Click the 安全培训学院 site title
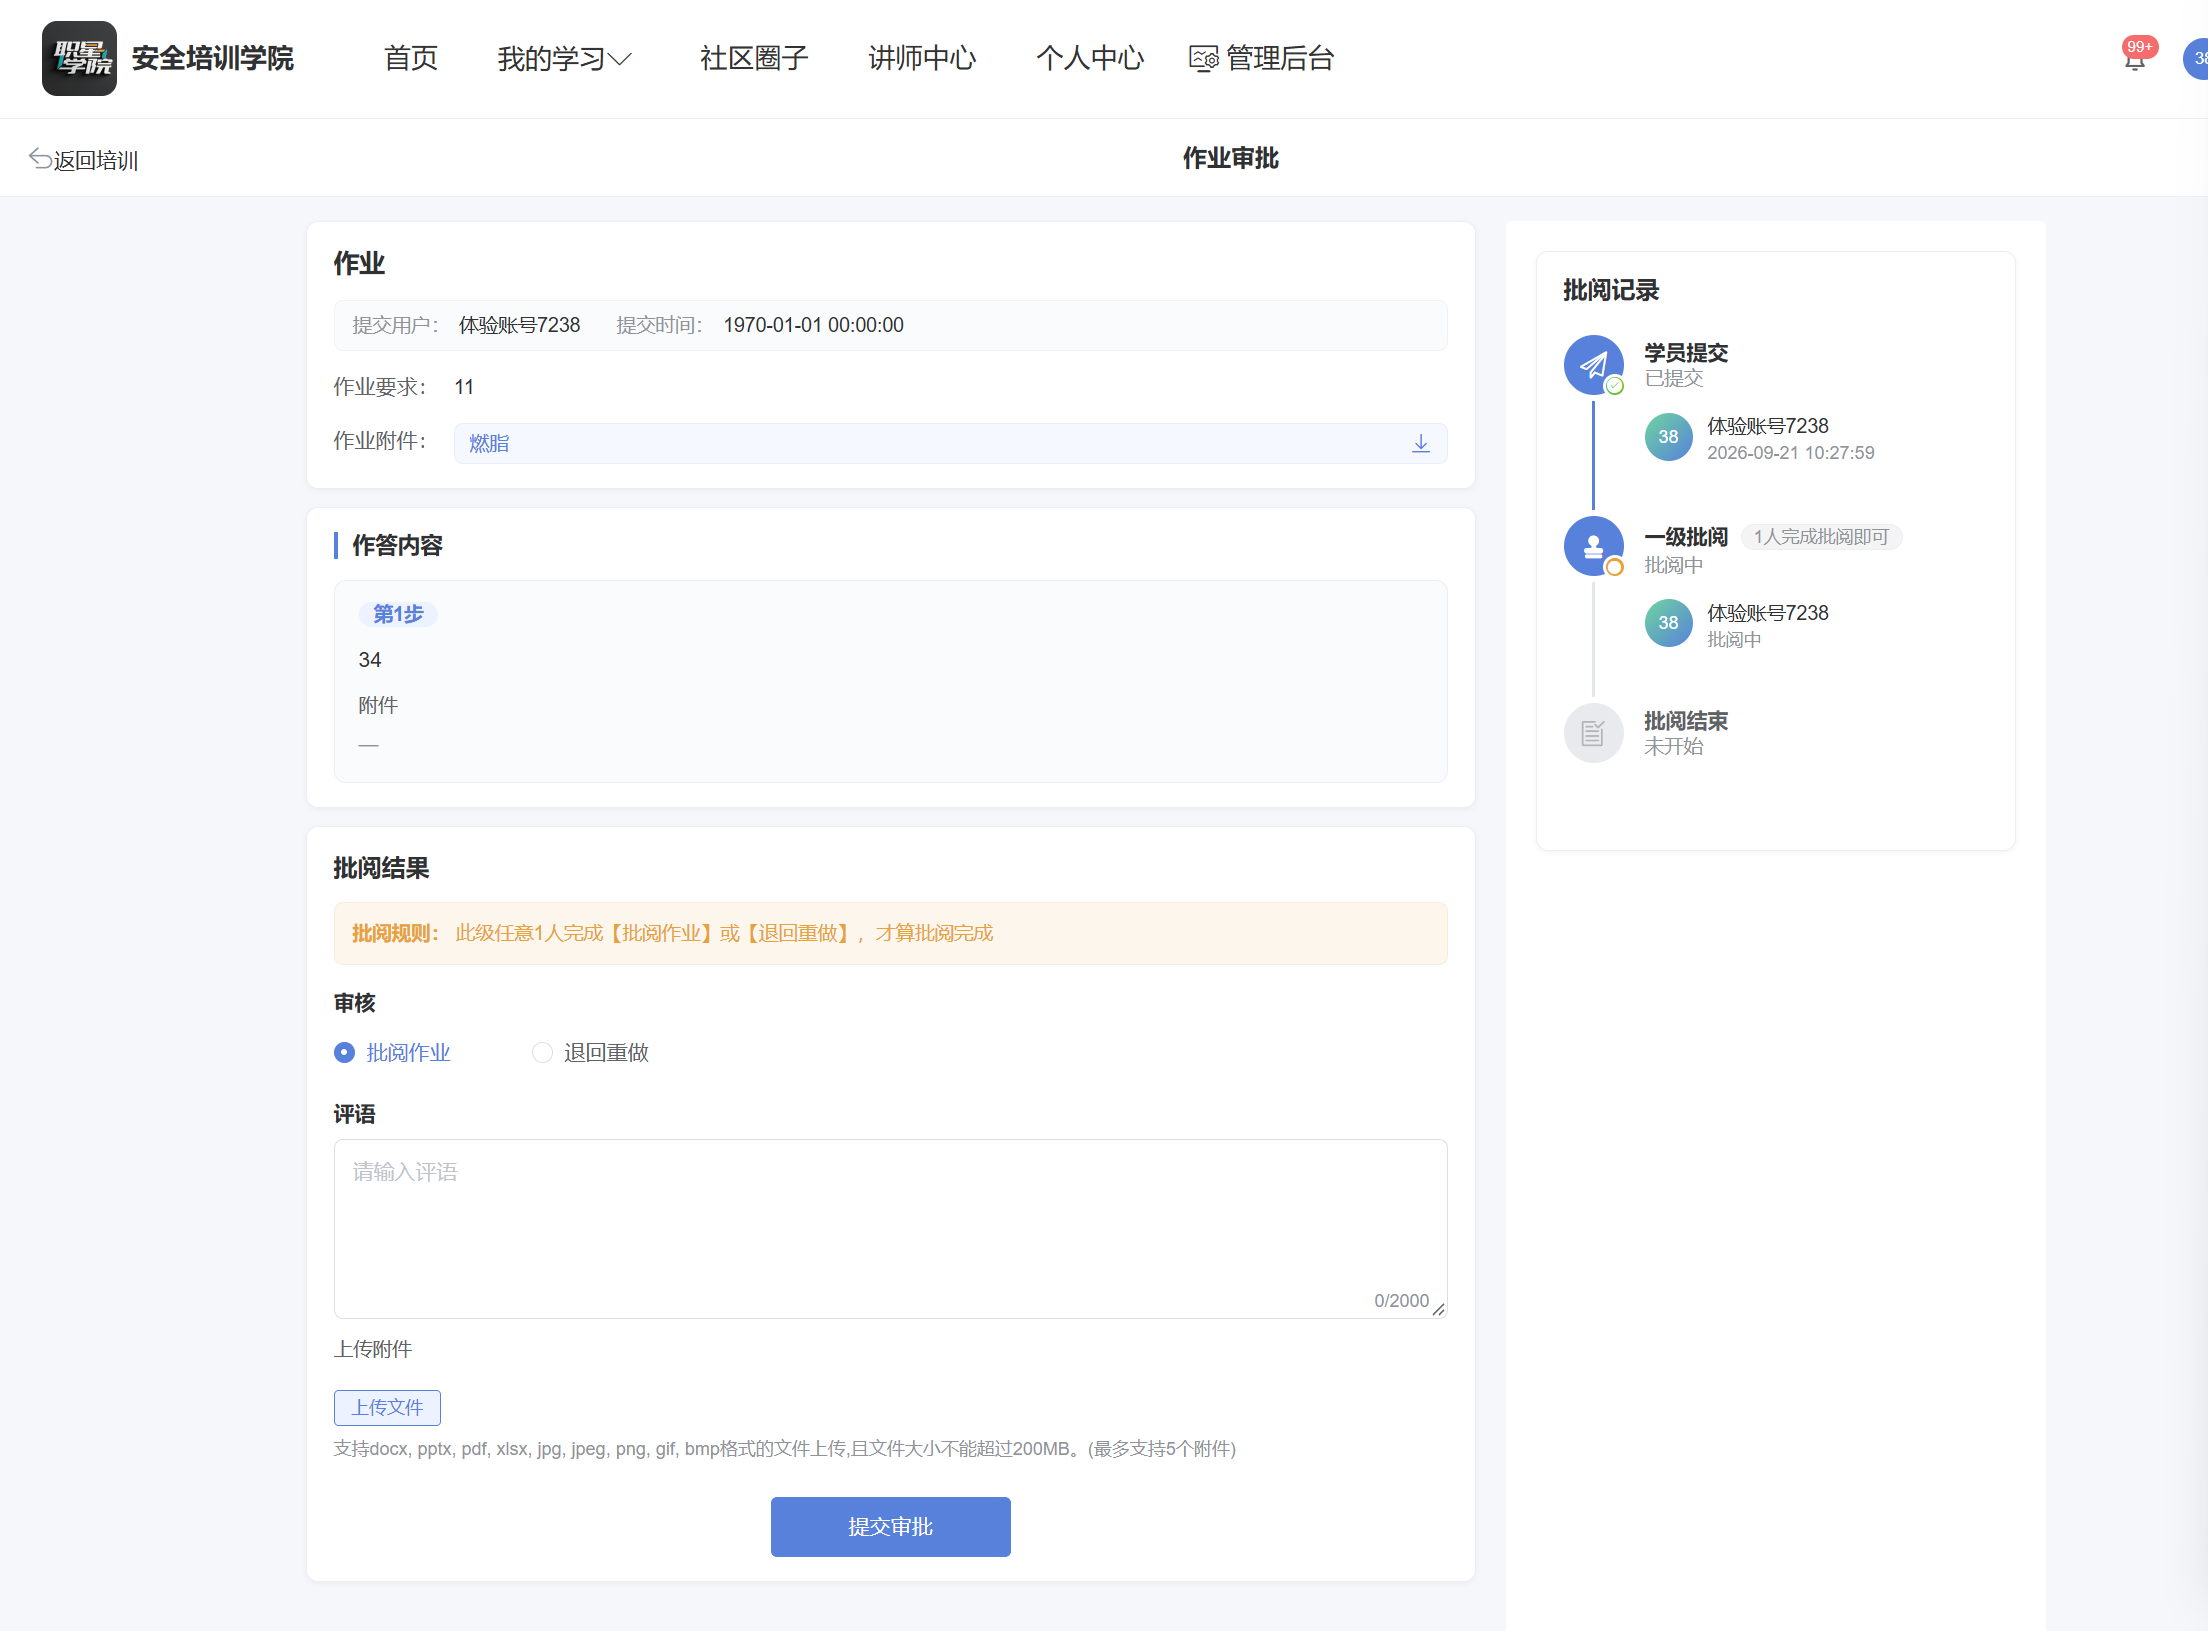2208x1631 pixels. coord(213,58)
